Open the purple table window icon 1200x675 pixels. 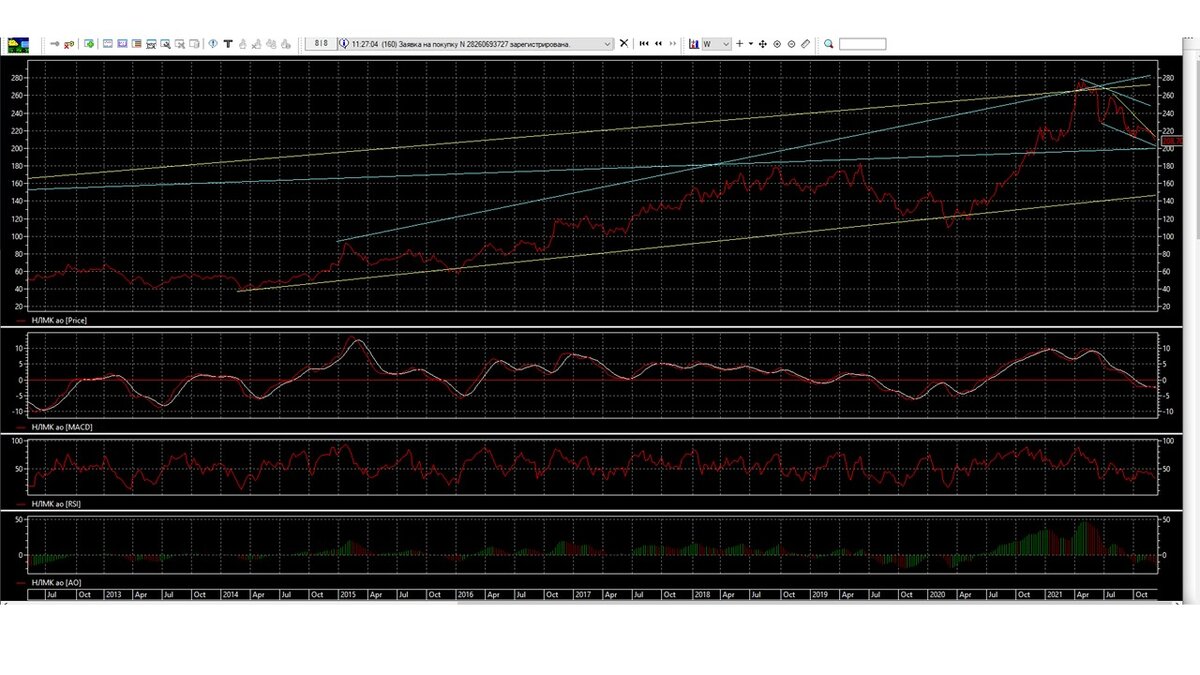122,44
